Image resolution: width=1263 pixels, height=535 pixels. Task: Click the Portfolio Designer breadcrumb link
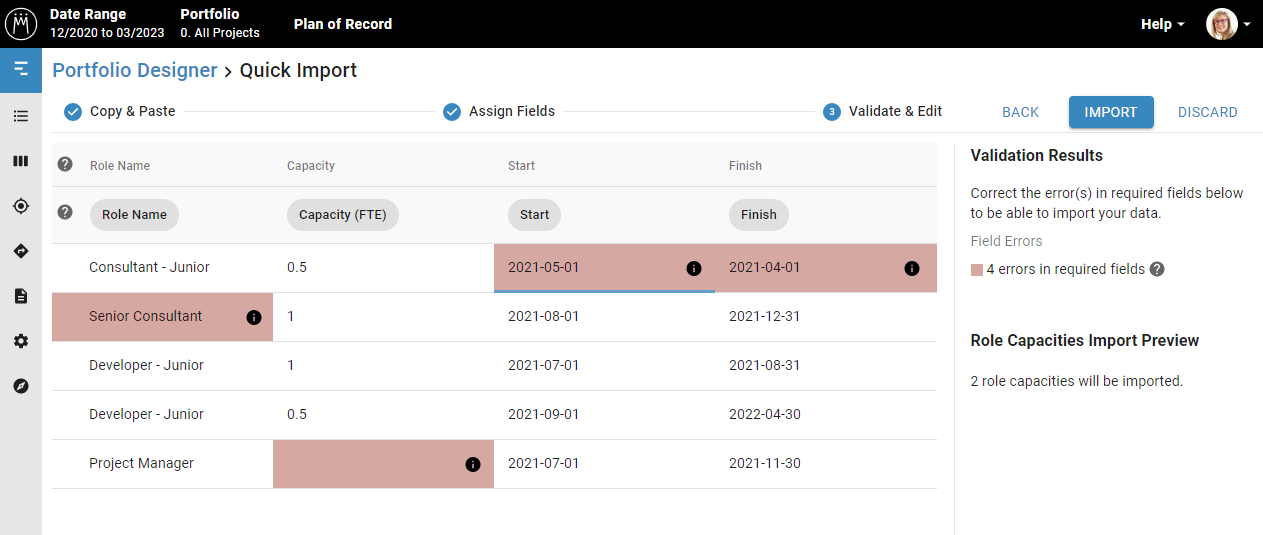[x=134, y=70]
